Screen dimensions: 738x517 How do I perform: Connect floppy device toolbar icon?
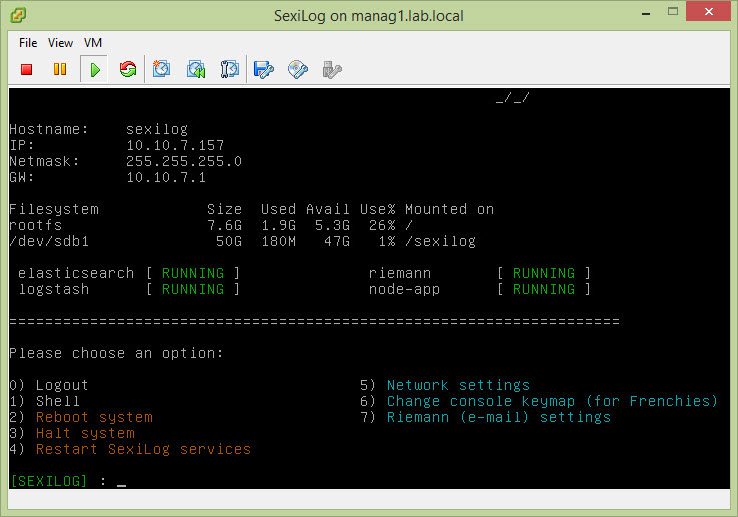click(x=264, y=70)
